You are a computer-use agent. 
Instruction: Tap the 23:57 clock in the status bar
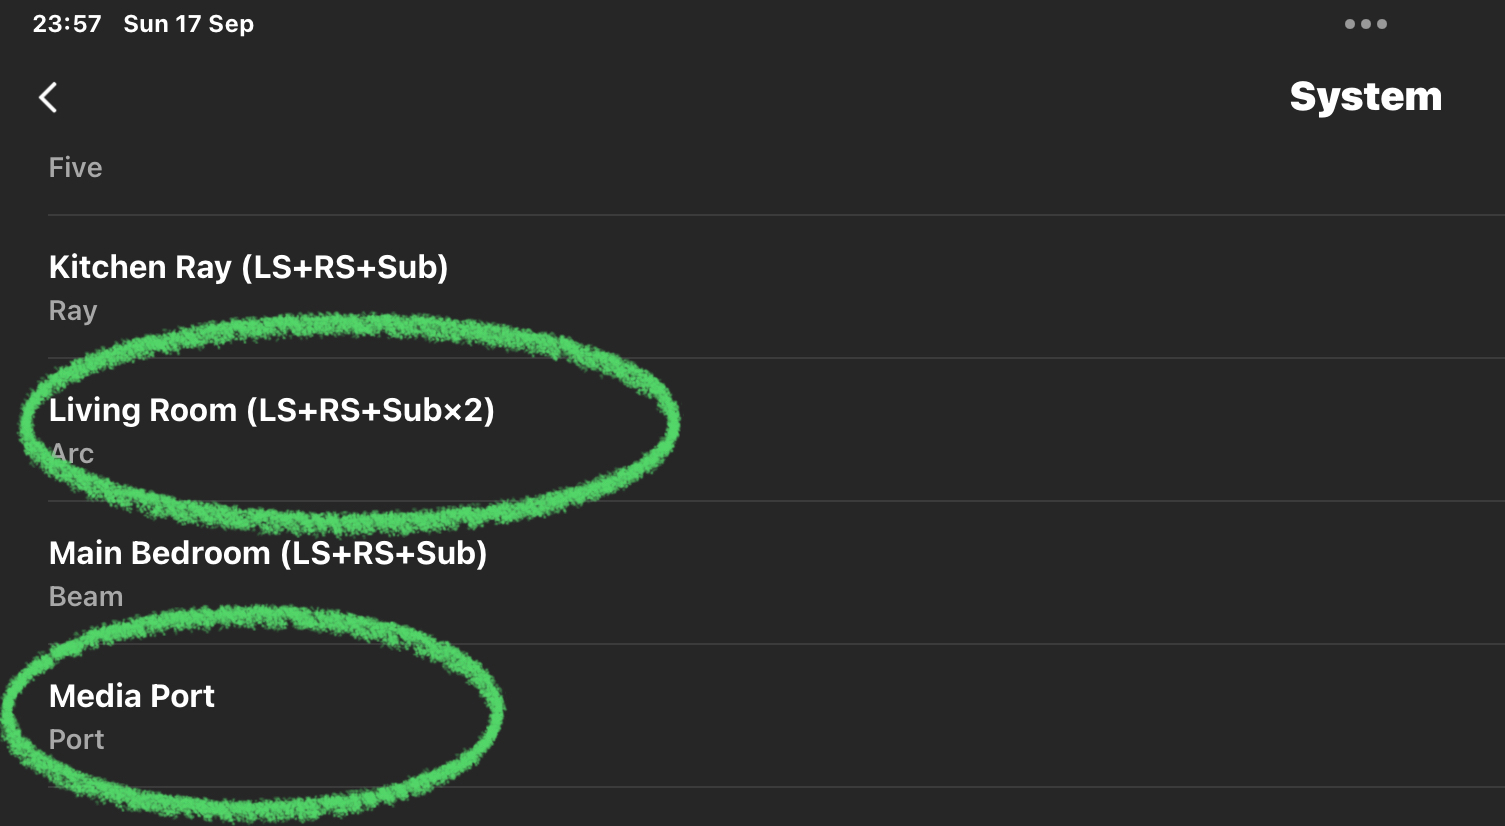pyautogui.click(x=67, y=24)
